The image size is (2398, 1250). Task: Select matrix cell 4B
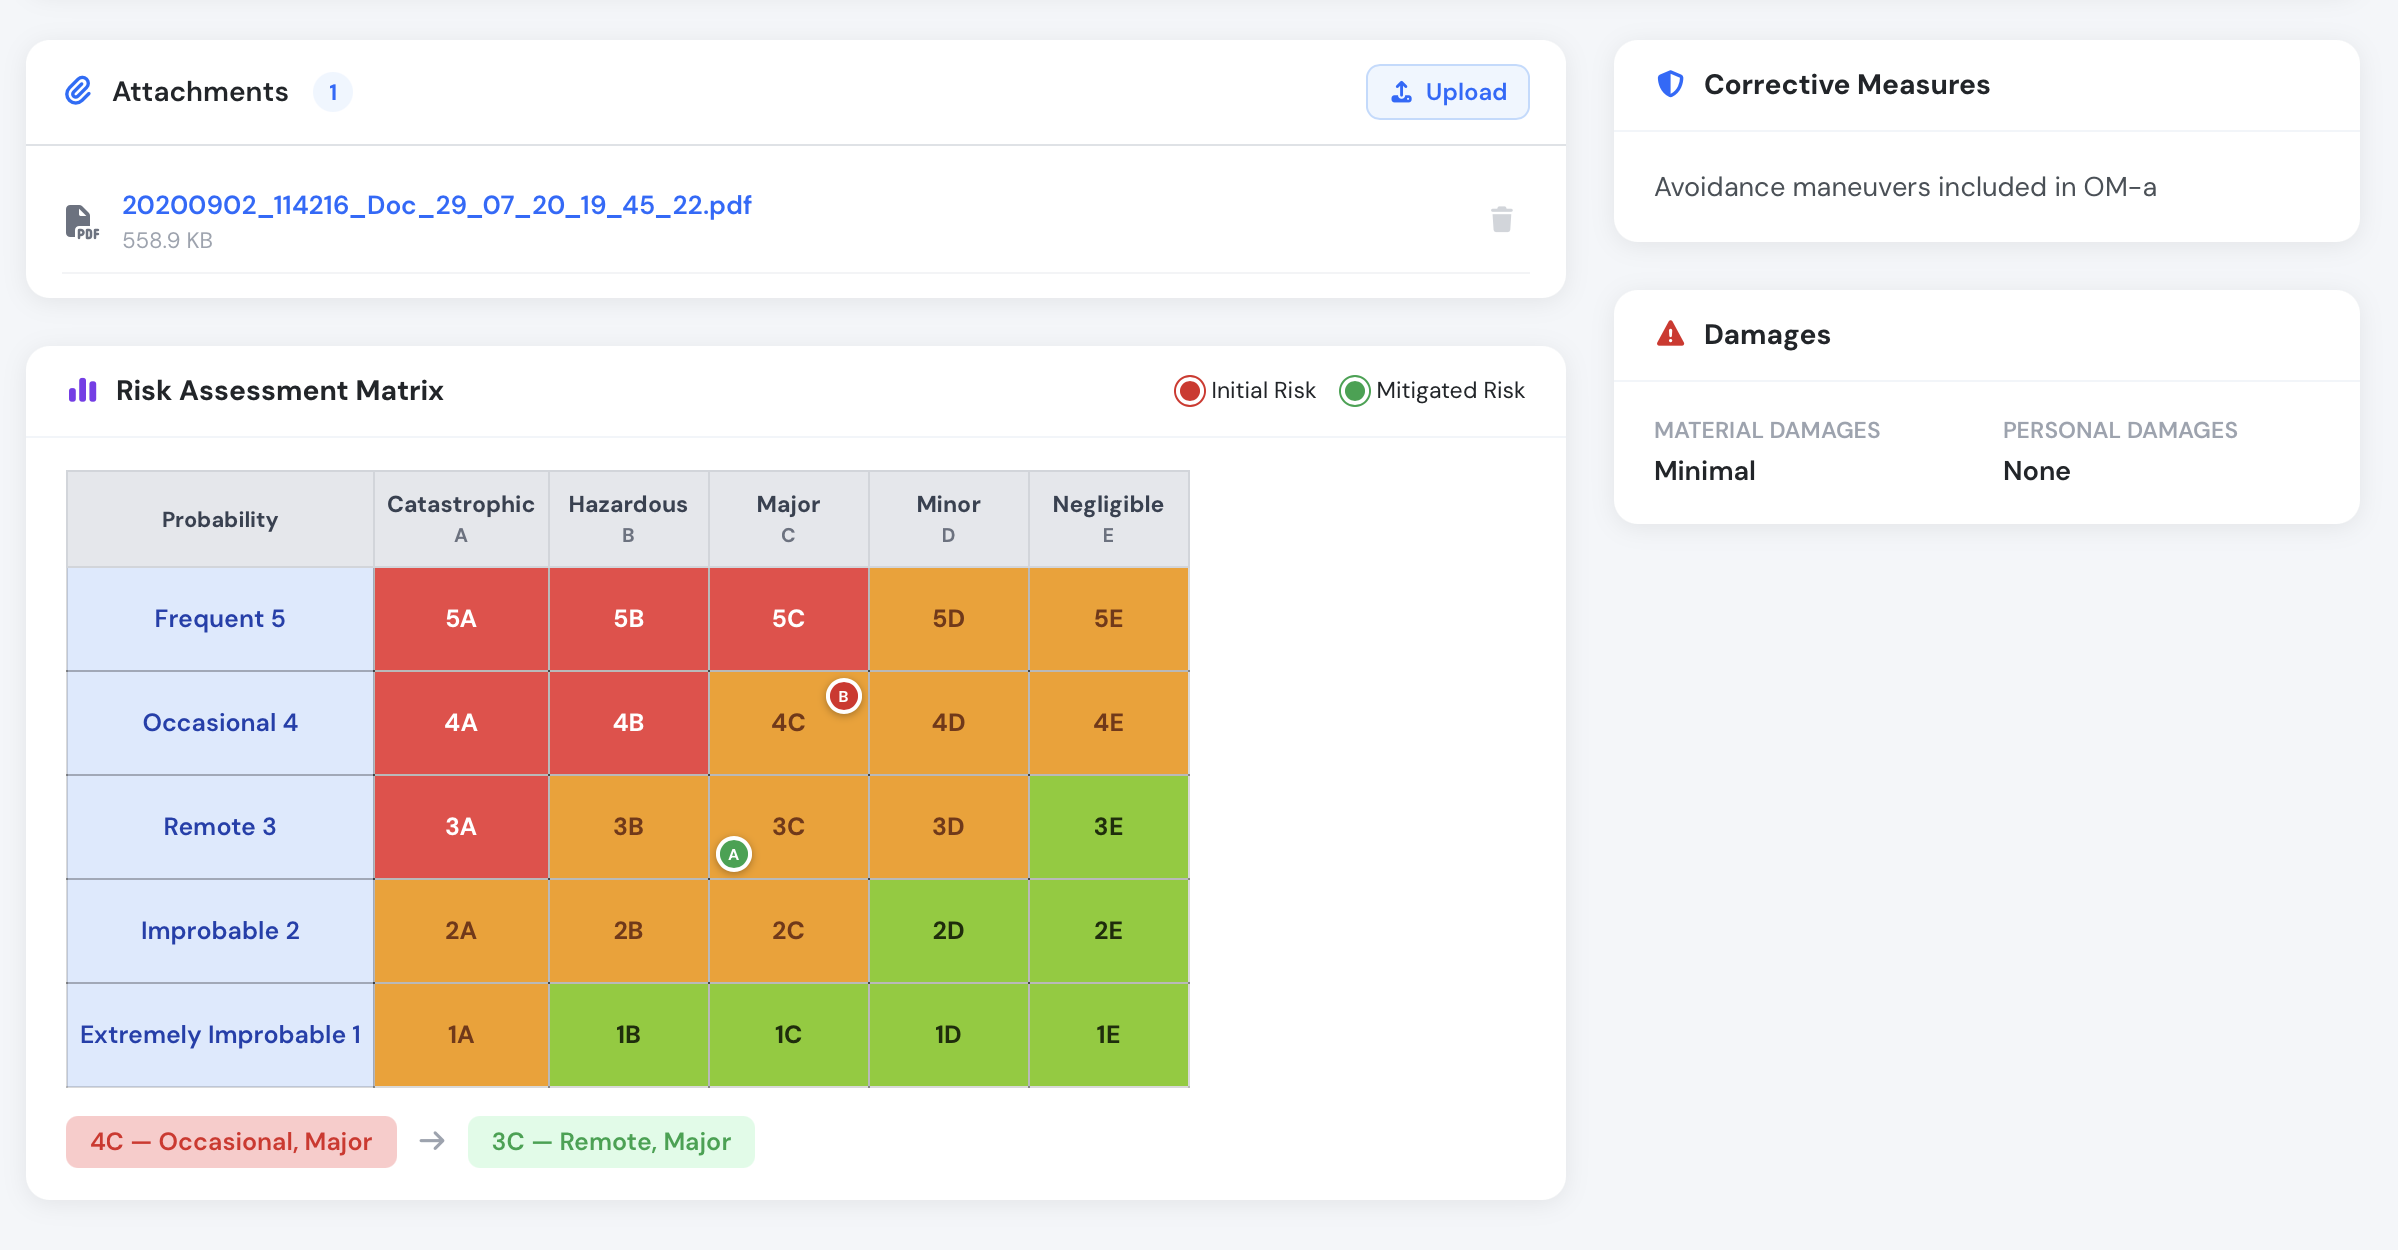click(x=628, y=723)
